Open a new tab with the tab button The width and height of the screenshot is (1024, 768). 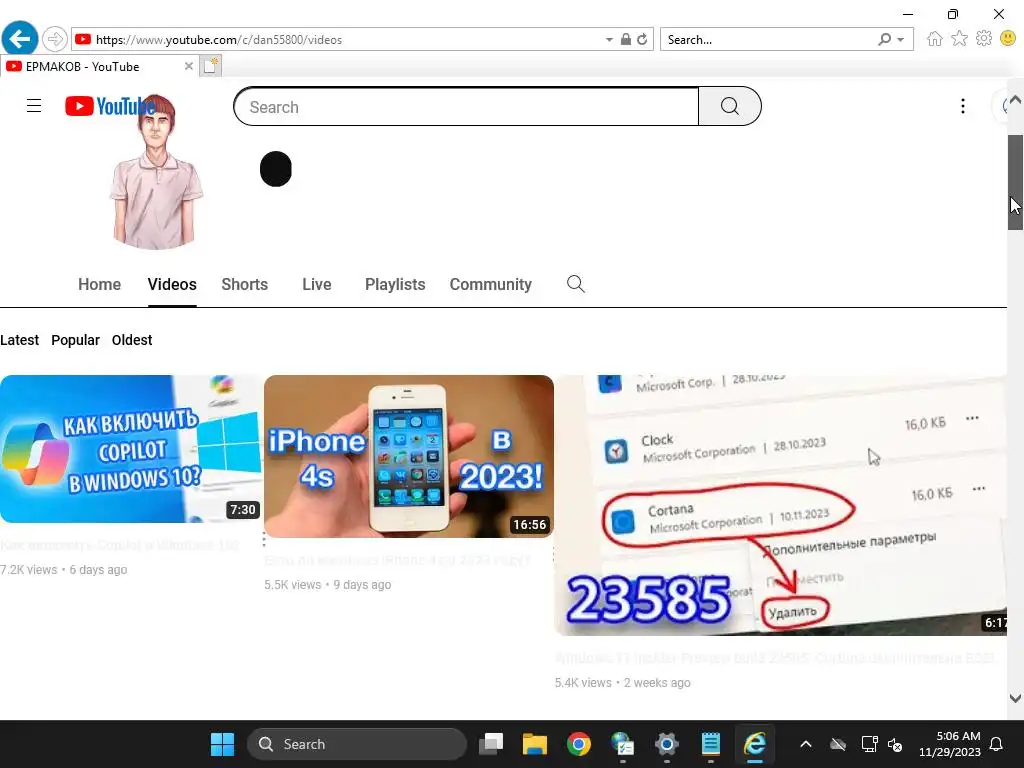[210, 66]
